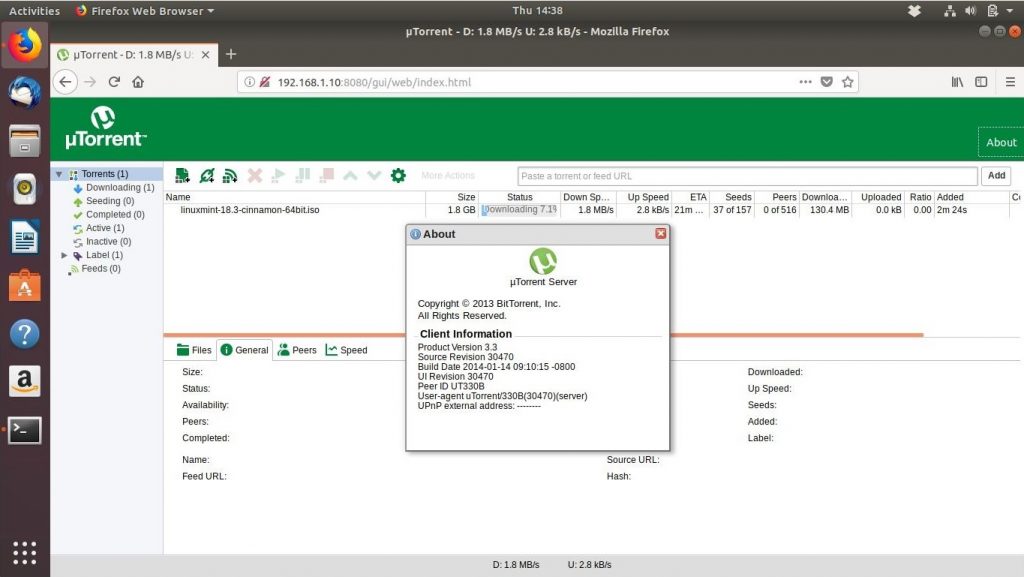Open the Files tab
Viewport: 1024px width, 577px height.
click(192, 350)
